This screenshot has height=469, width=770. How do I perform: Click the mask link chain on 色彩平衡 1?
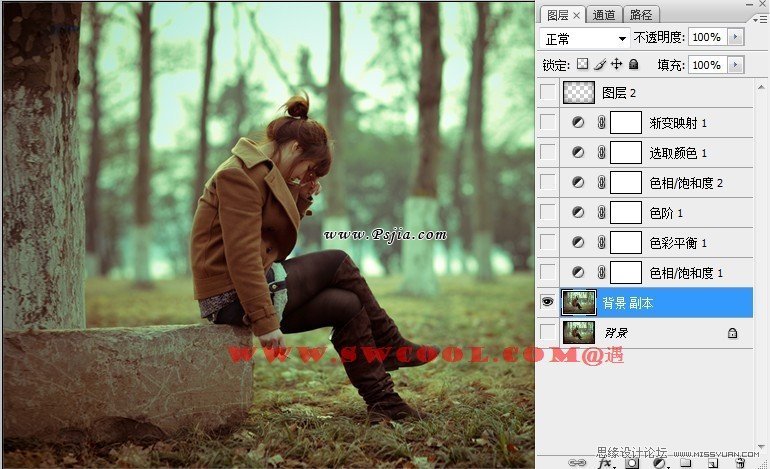click(x=602, y=242)
